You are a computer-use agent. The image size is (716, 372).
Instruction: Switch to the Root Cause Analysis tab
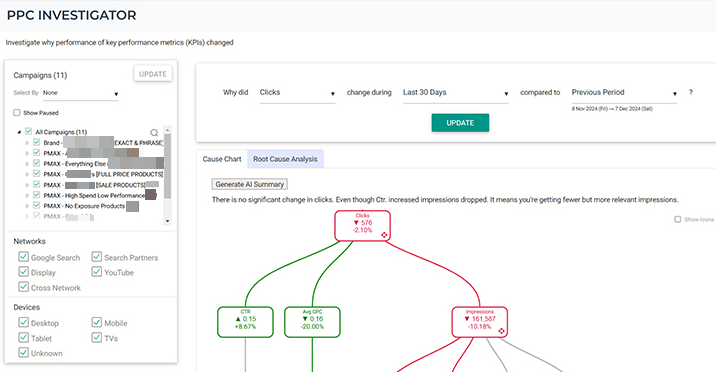click(x=285, y=159)
